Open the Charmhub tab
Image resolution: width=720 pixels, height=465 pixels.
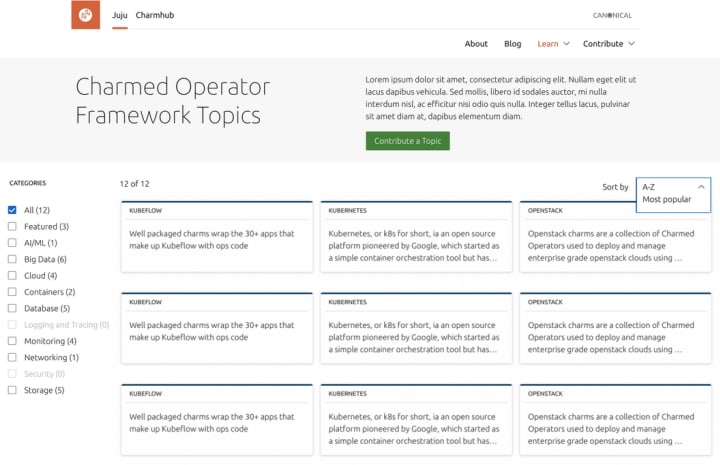(155, 15)
